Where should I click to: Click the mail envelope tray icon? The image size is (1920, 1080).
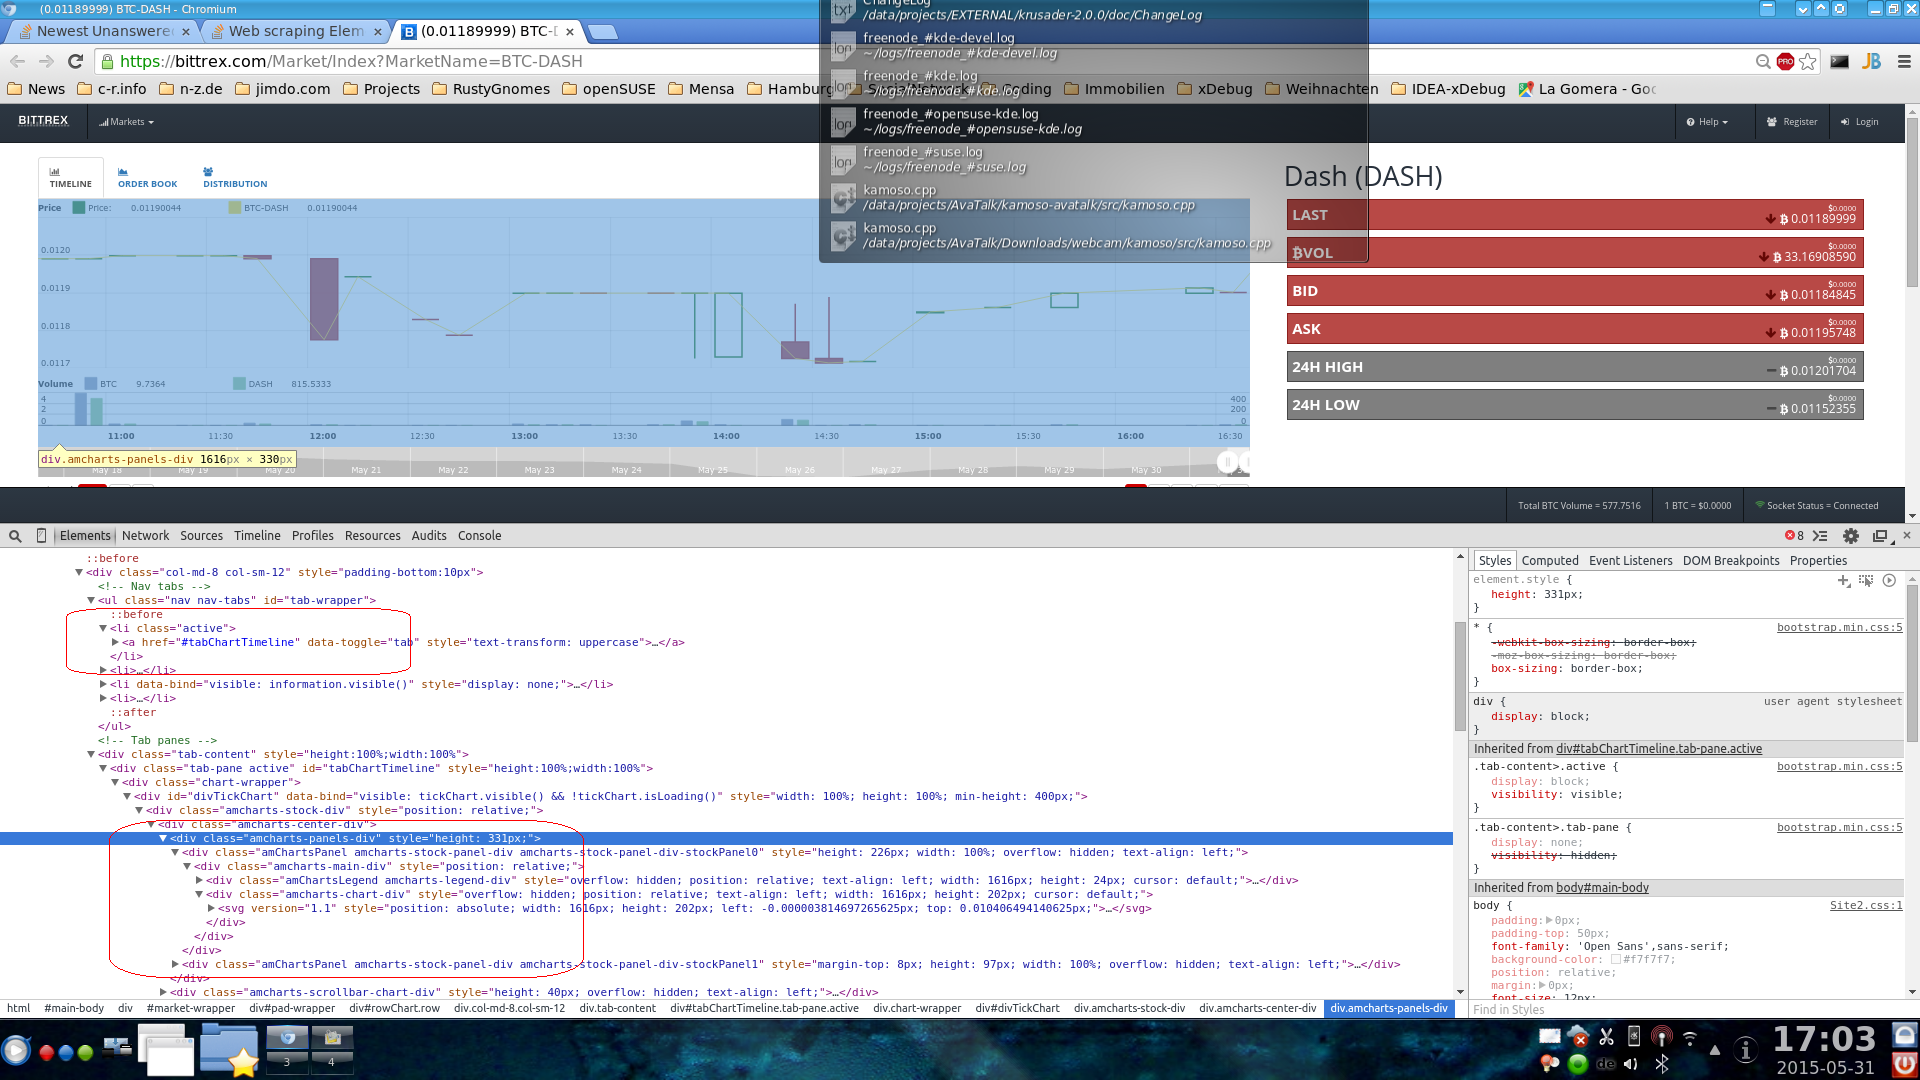(1550, 1037)
